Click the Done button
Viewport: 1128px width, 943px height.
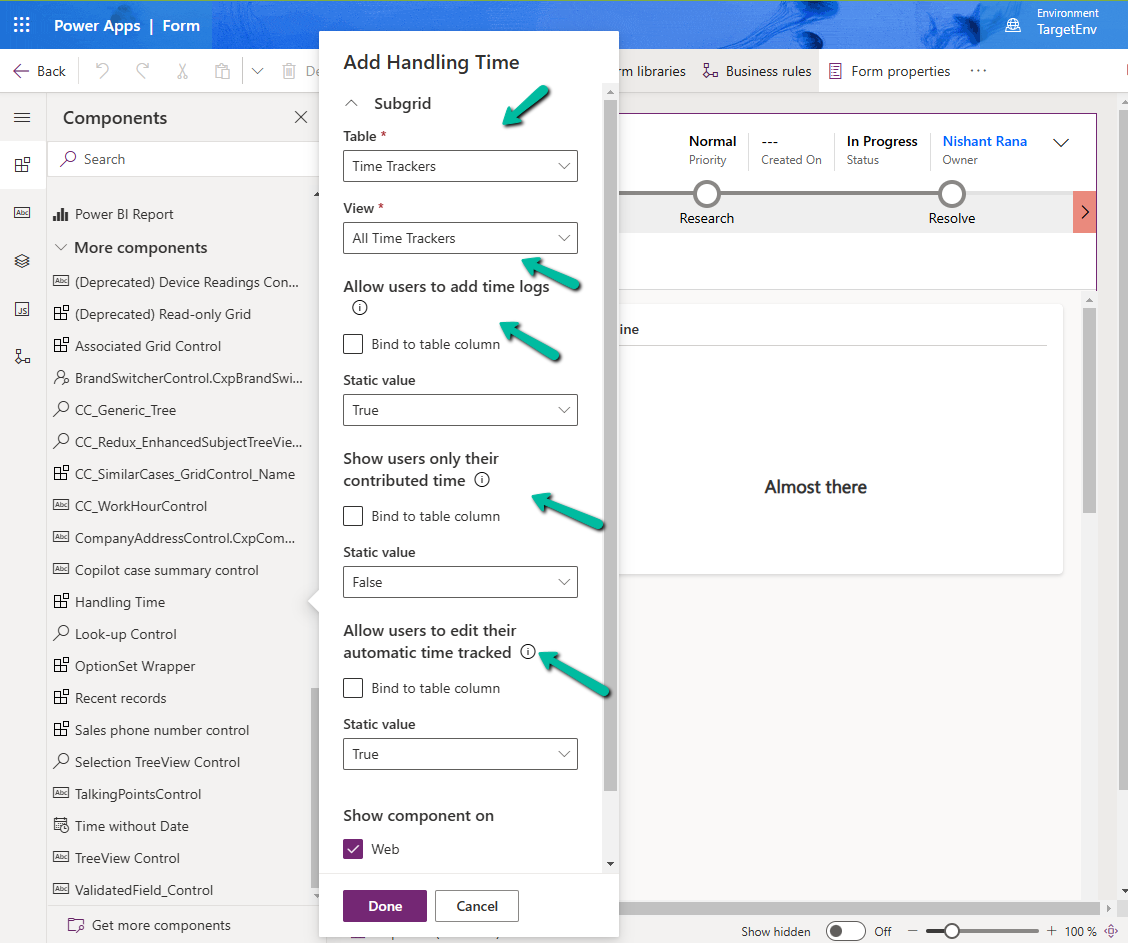click(x=385, y=906)
